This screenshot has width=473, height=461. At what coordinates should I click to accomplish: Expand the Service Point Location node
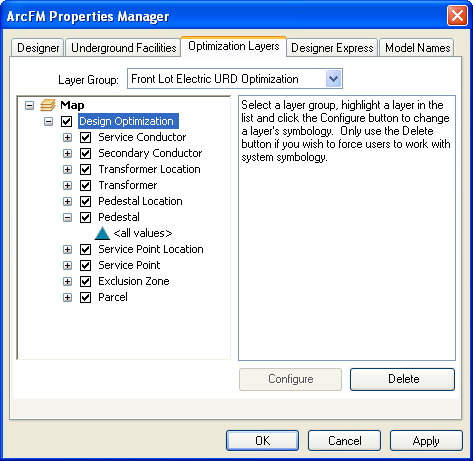(x=67, y=249)
